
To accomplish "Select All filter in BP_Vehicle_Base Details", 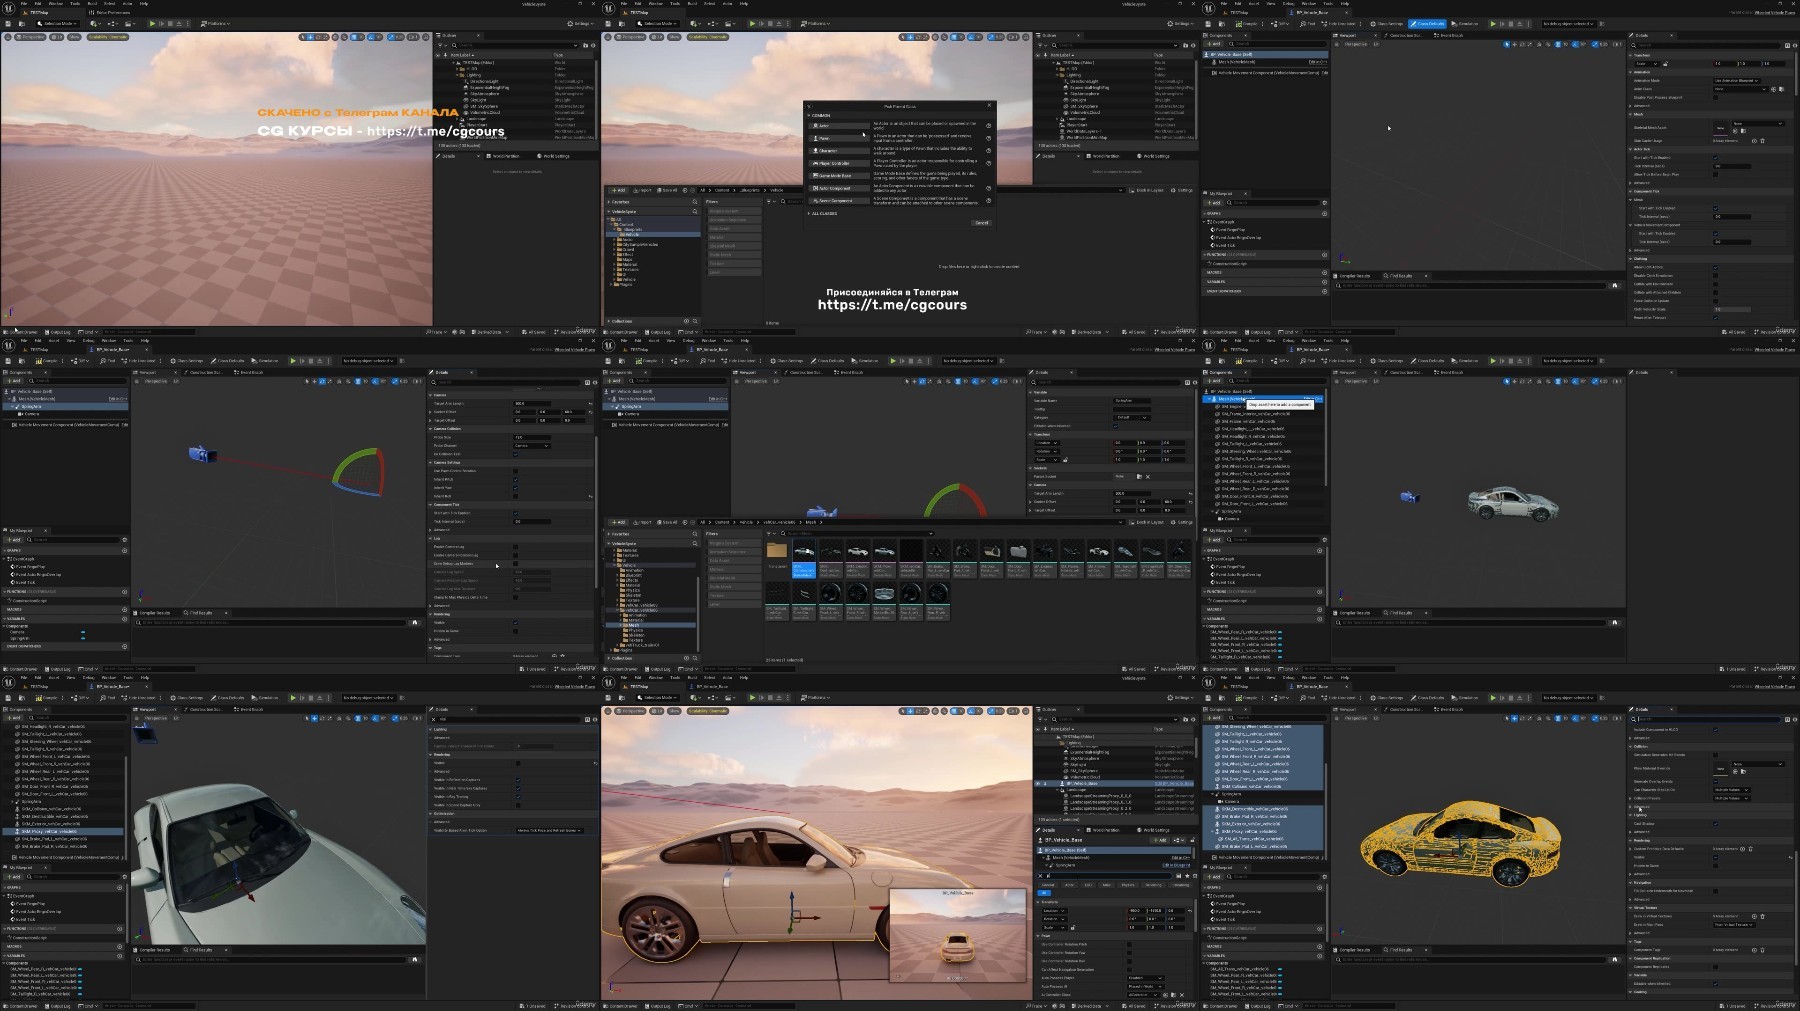I will pyautogui.click(x=1044, y=893).
